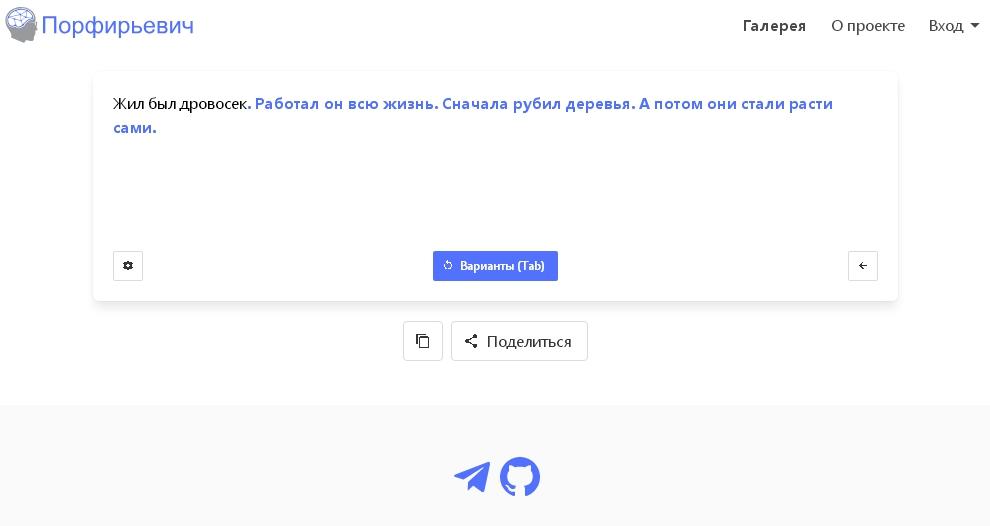Open the Порфирьевич home title link

[117, 26]
